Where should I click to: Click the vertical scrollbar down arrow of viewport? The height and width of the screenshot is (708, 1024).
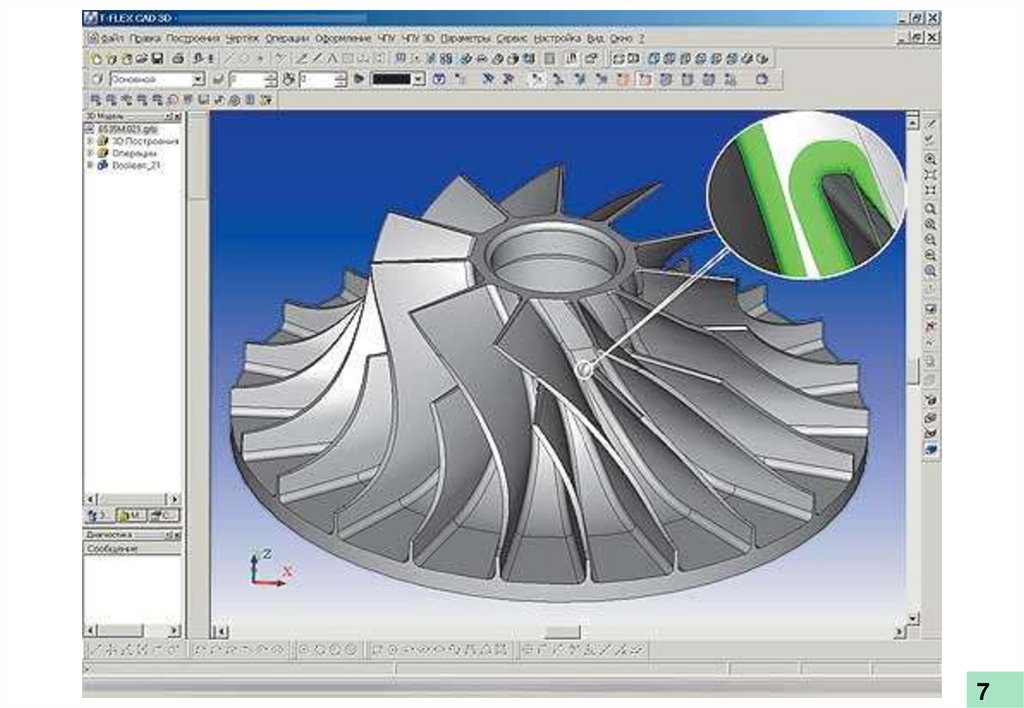click(913, 617)
